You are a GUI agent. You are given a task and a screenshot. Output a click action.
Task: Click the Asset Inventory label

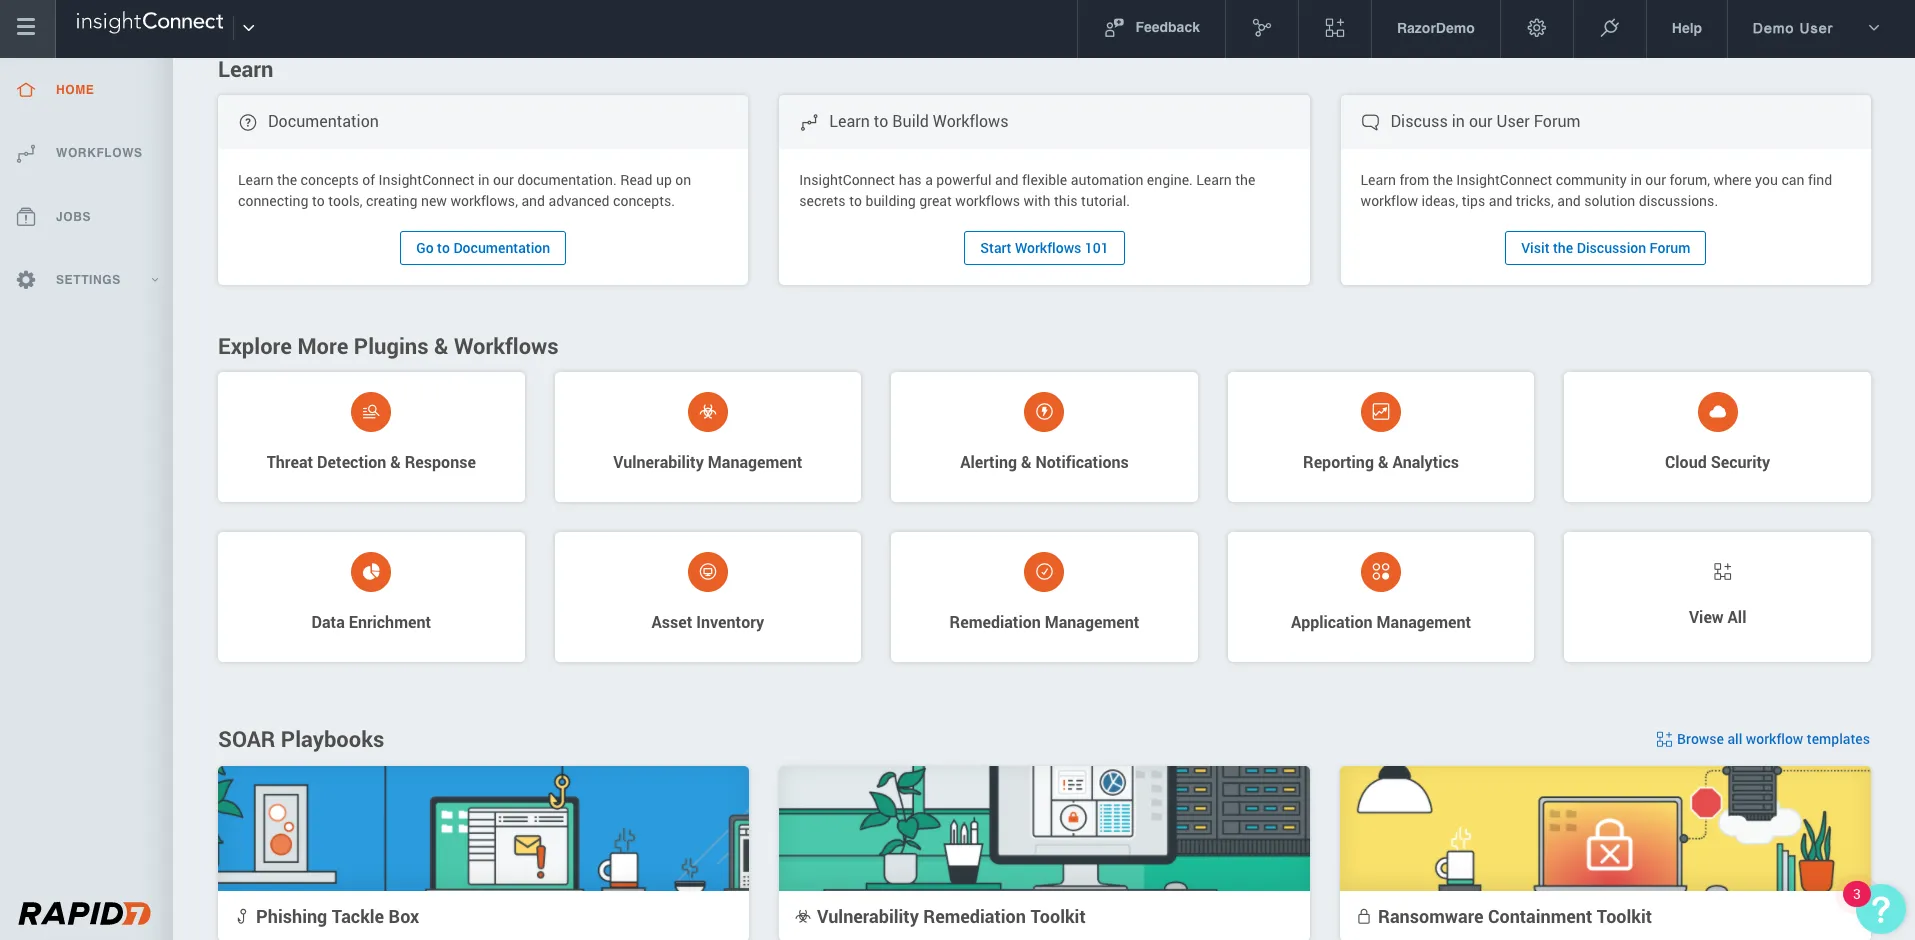pos(708,622)
